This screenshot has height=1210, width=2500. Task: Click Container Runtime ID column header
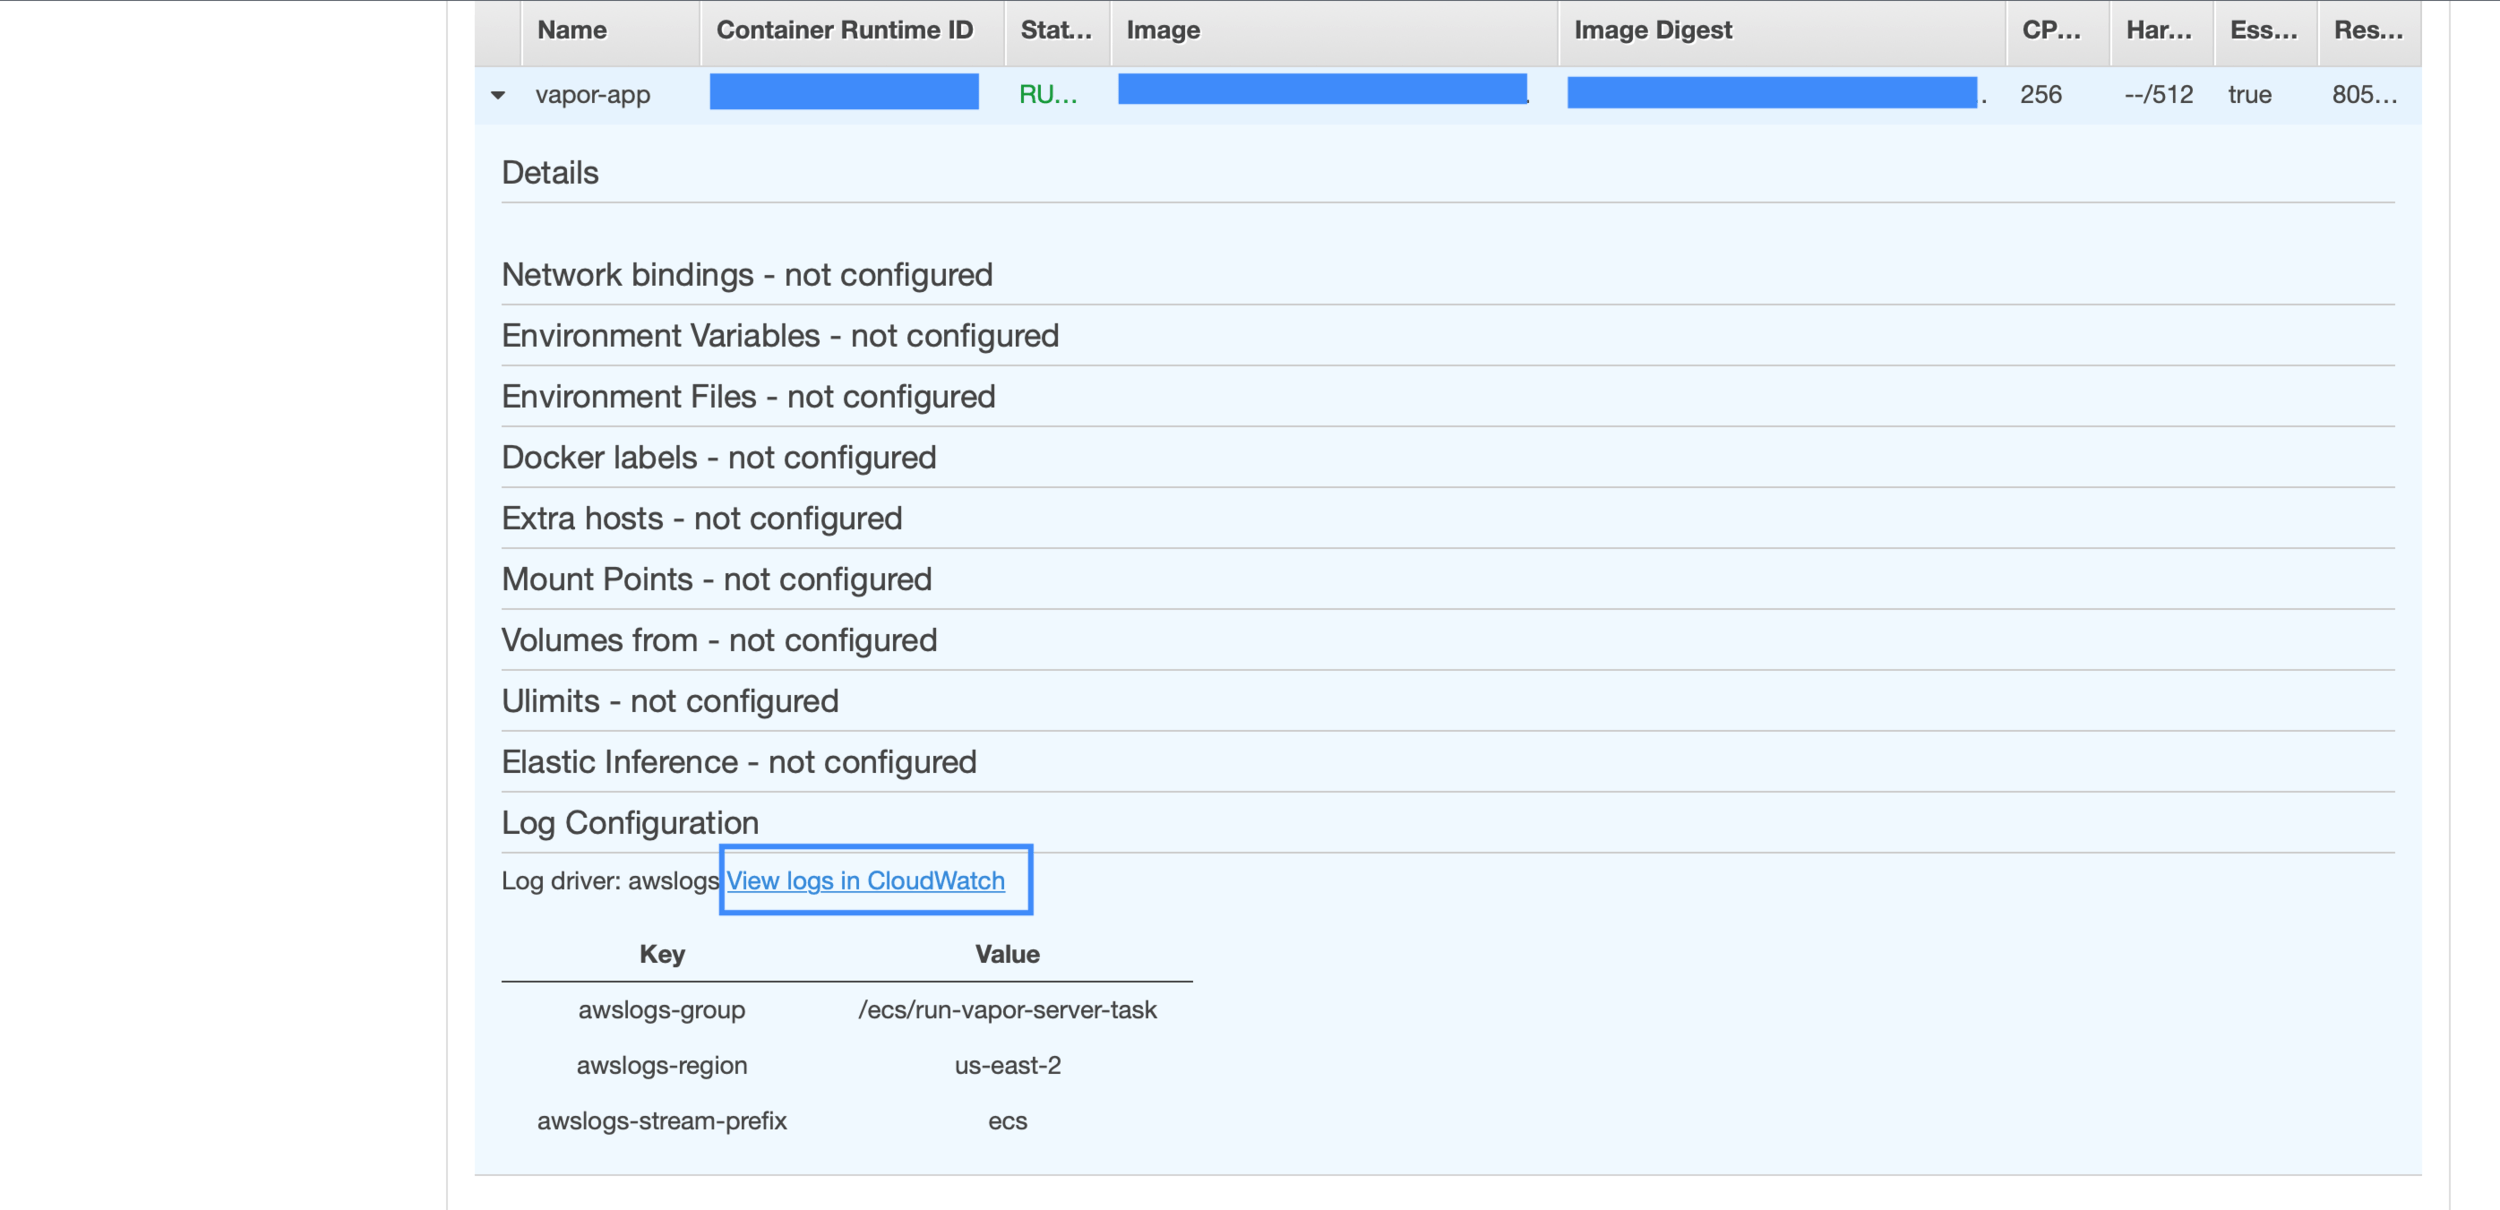click(844, 30)
